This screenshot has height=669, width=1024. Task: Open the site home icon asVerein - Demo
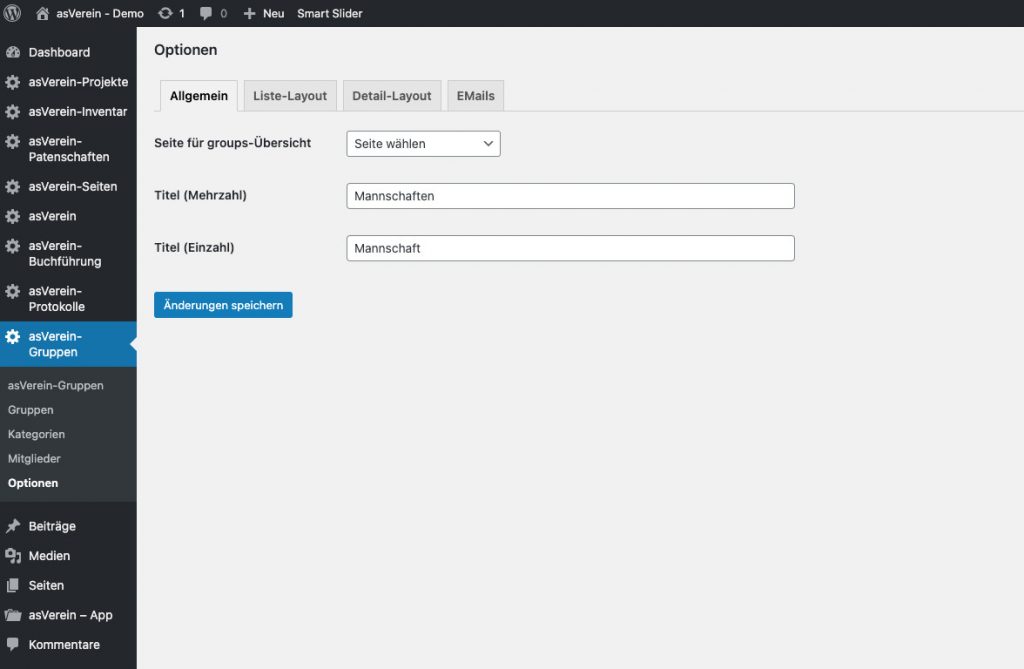pos(42,13)
